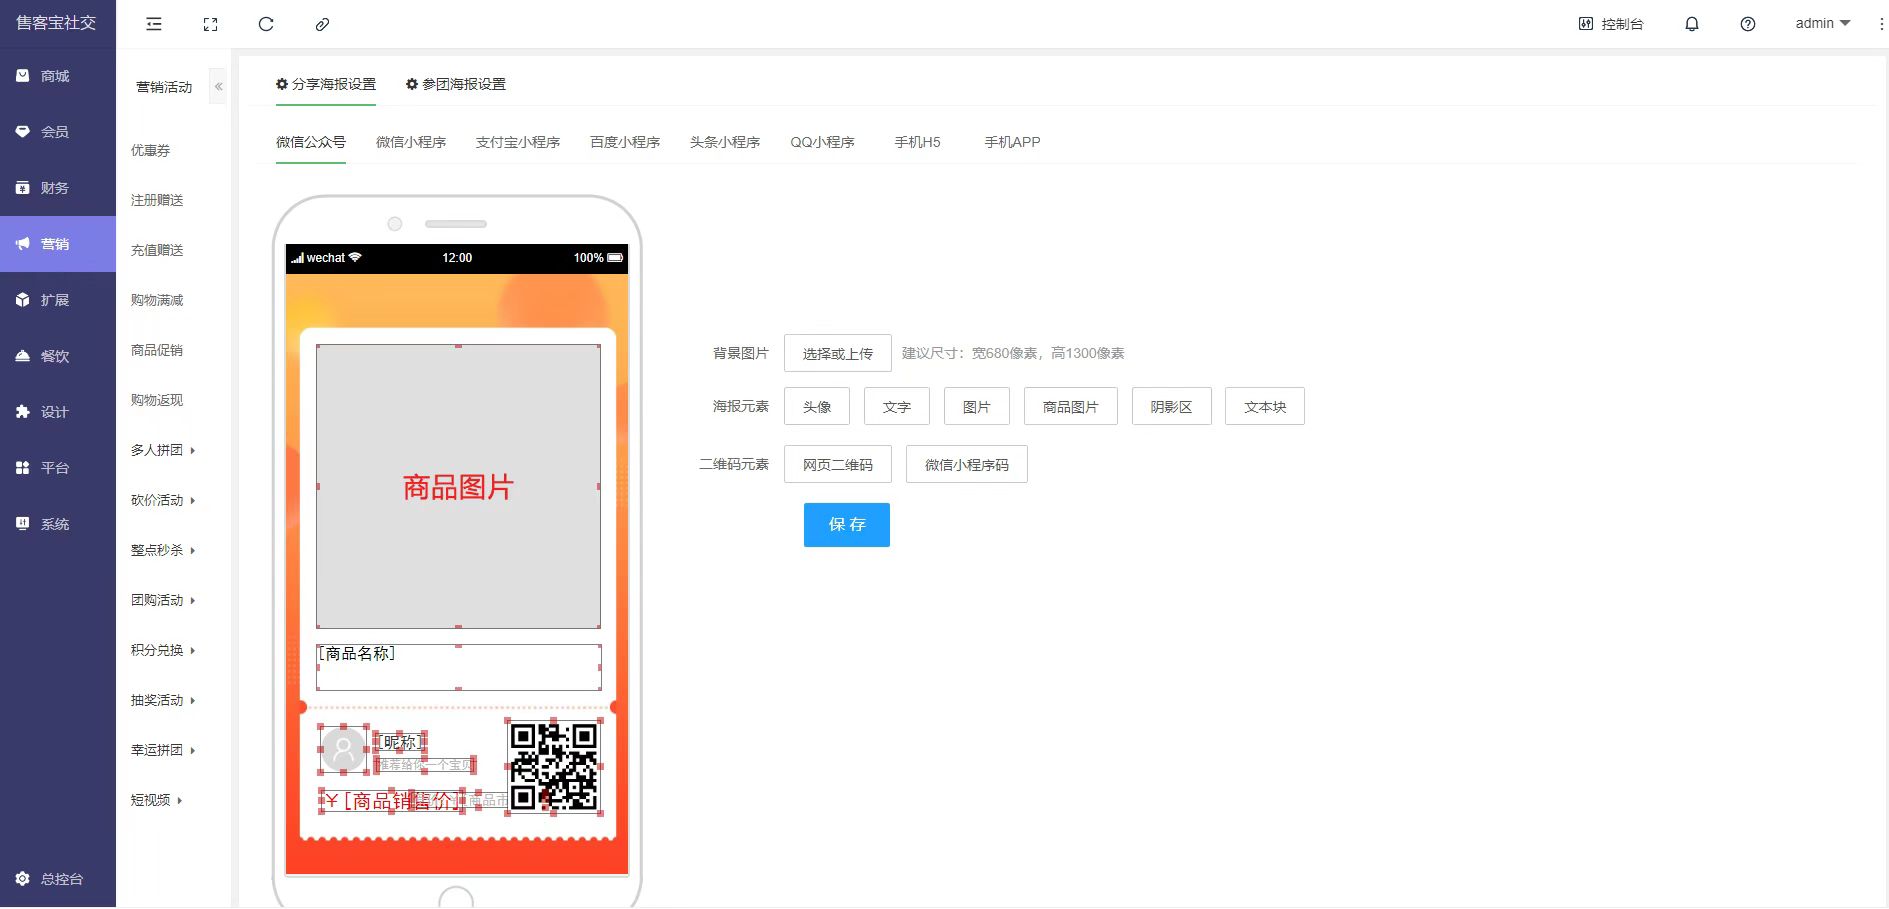The height and width of the screenshot is (909, 1889).
Task: Click the 保存 button
Action: click(x=846, y=525)
